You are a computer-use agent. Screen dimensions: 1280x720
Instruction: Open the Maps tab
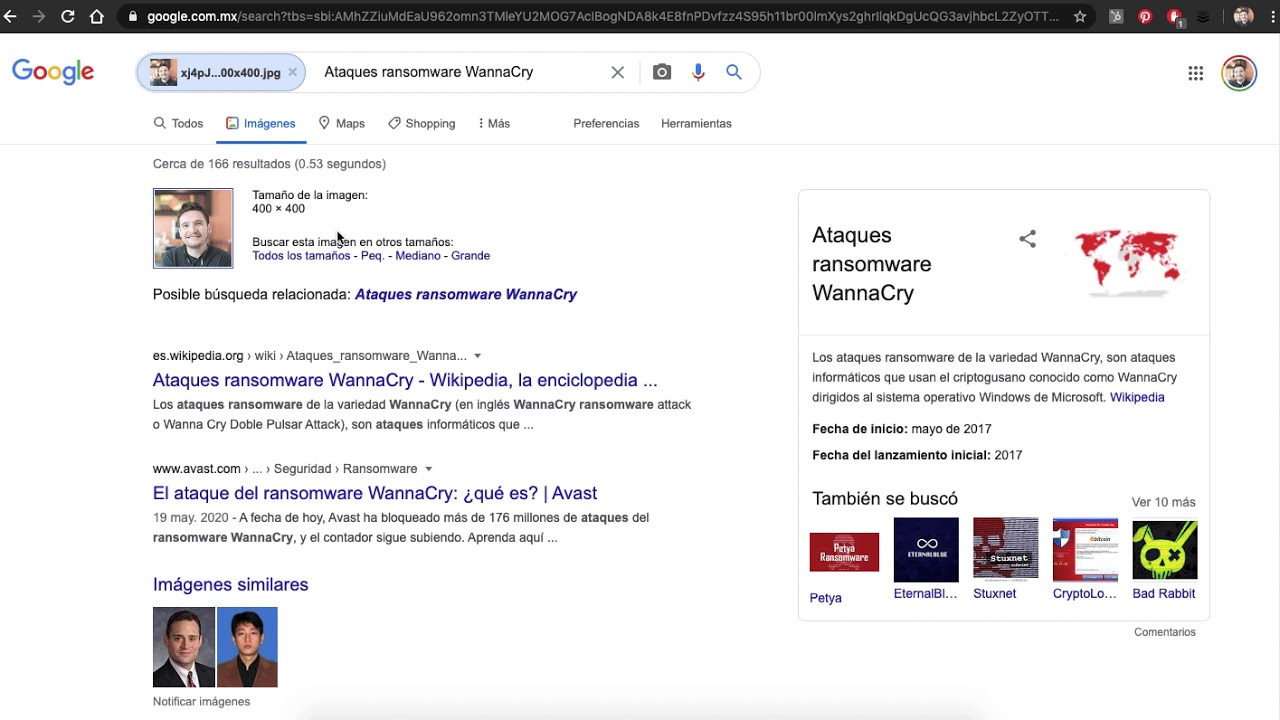tap(341, 123)
